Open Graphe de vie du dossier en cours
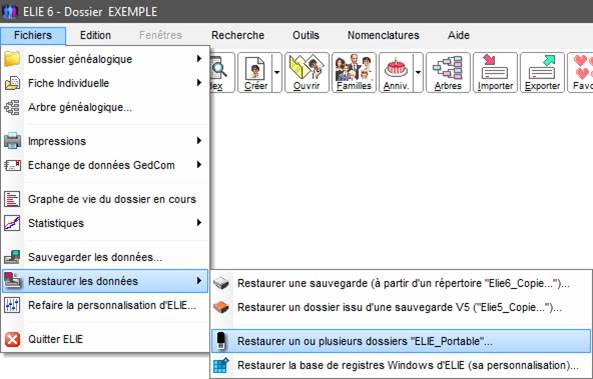Viewport: 593px width, 379px height. 105,199
